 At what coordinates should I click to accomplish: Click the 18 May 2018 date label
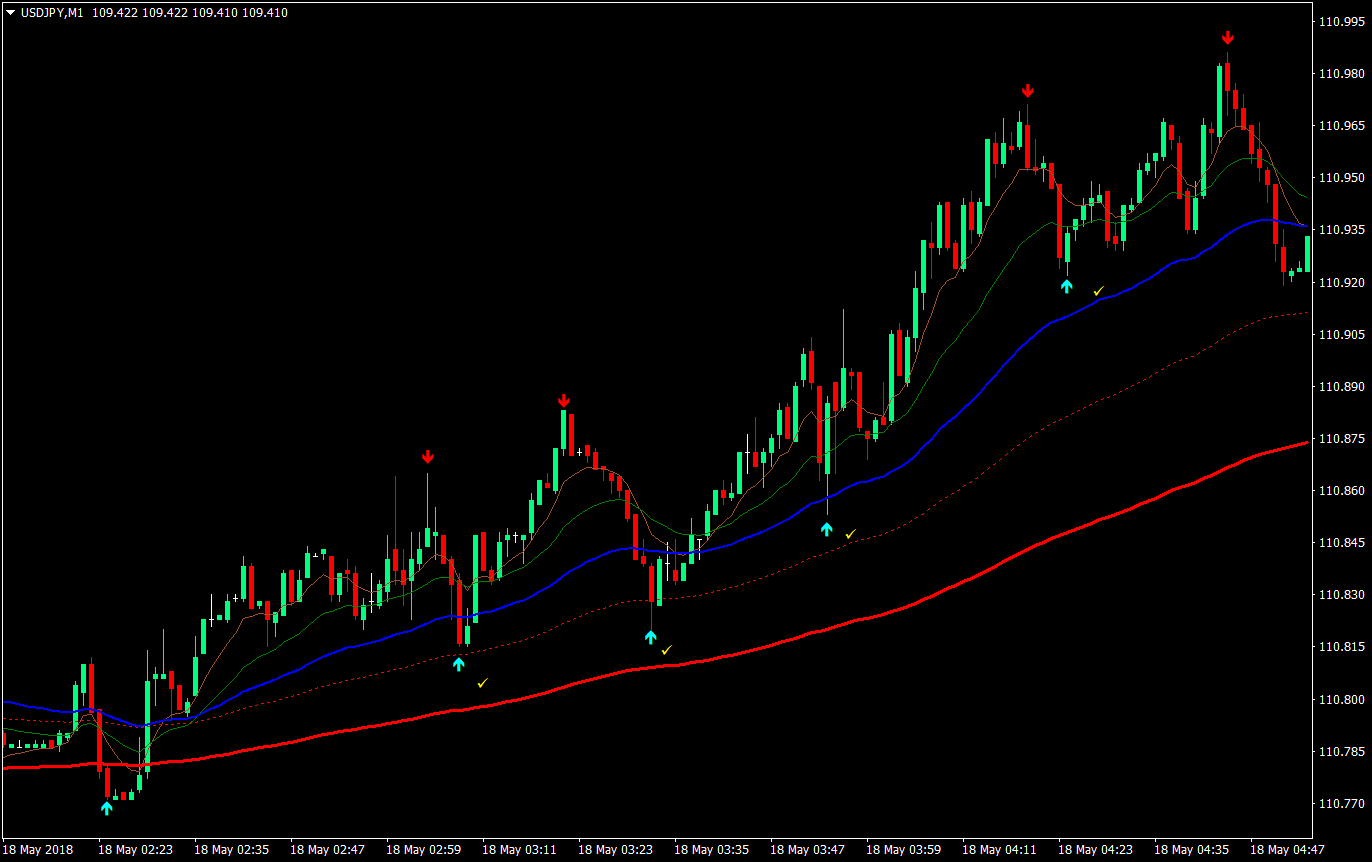point(38,849)
